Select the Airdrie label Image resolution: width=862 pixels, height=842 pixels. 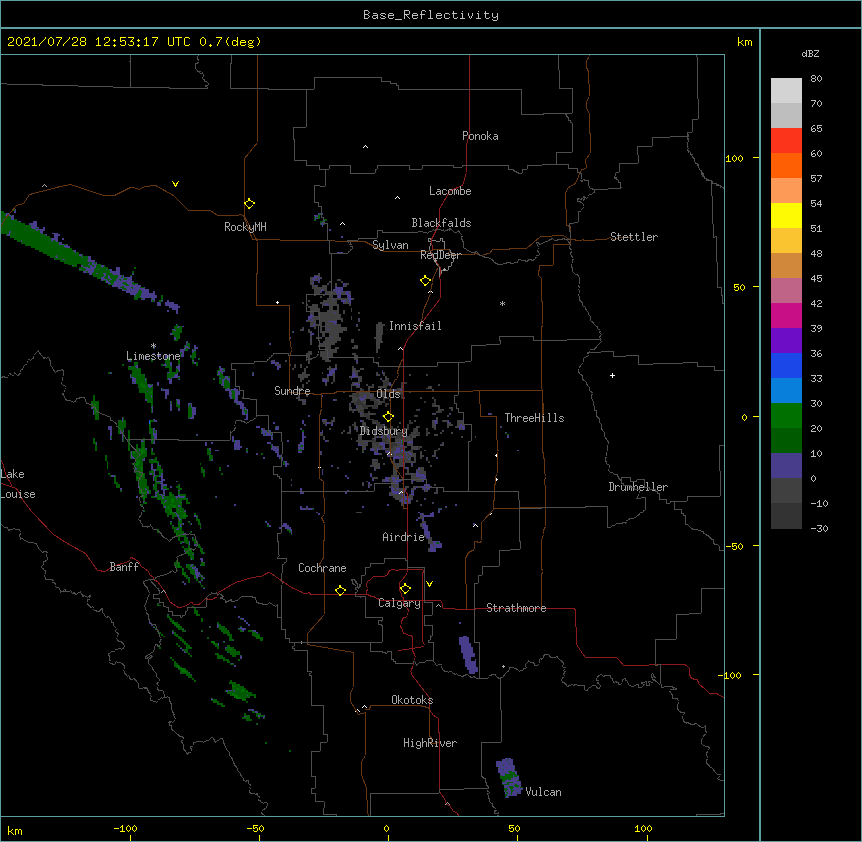click(403, 537)
